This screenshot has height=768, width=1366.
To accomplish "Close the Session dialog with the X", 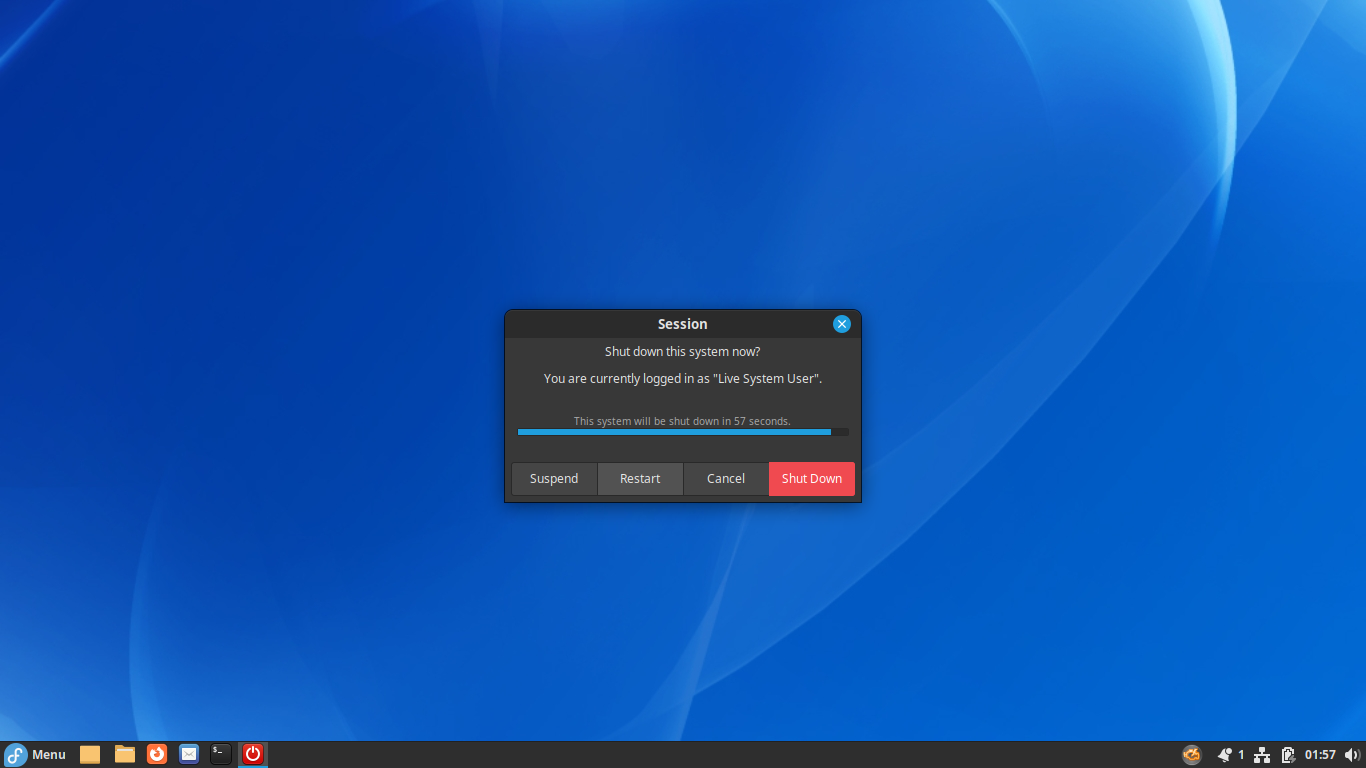I will 841,323.
